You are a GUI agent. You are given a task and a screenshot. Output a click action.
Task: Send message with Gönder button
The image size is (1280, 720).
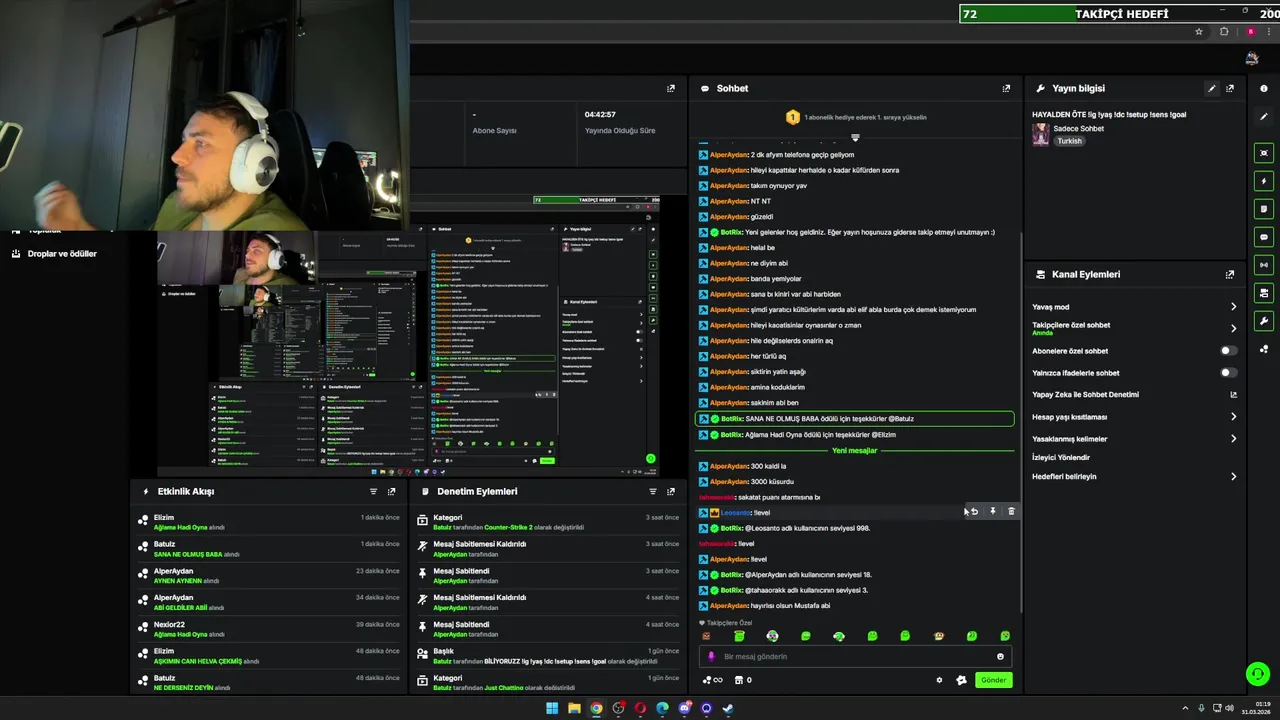[993, 680]
